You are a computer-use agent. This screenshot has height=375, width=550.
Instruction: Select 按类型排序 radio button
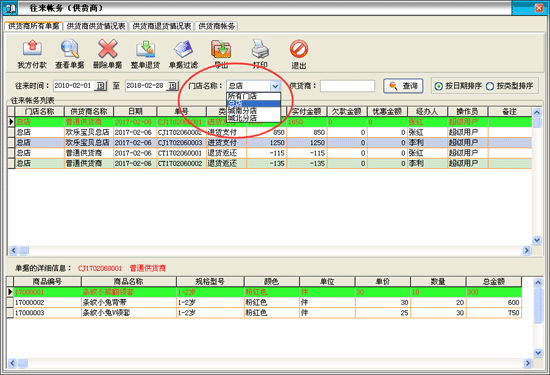pyautogui.click(x=490, y=86)
